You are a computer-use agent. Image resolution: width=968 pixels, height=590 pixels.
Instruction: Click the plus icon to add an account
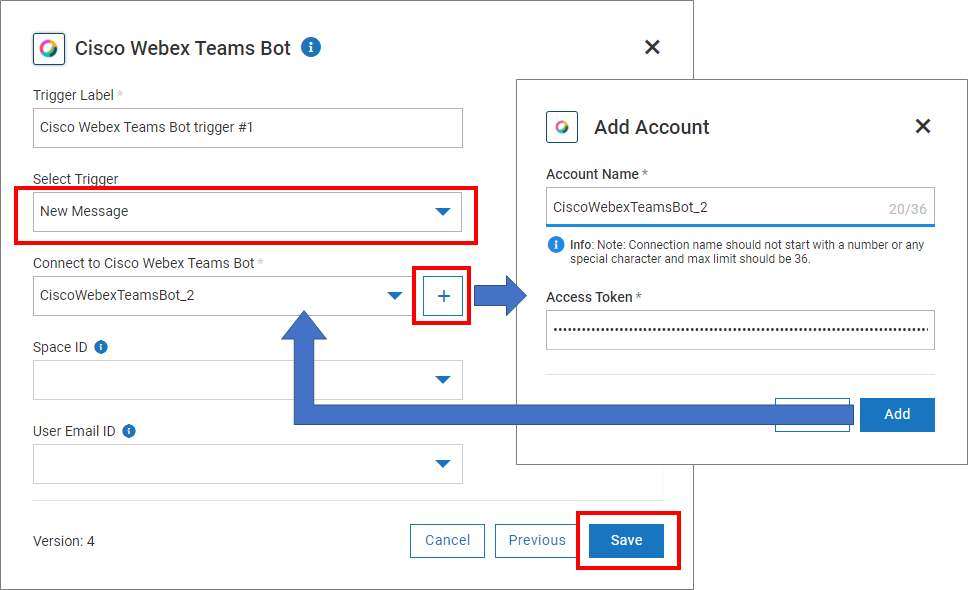[x=443, y=296]
